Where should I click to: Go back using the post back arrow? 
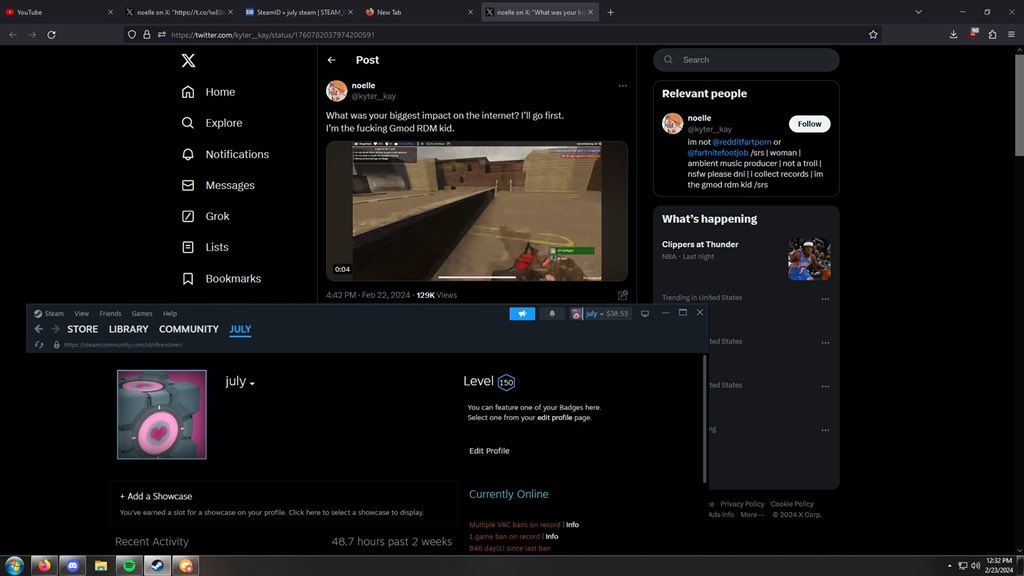click(x=332, y=60)
